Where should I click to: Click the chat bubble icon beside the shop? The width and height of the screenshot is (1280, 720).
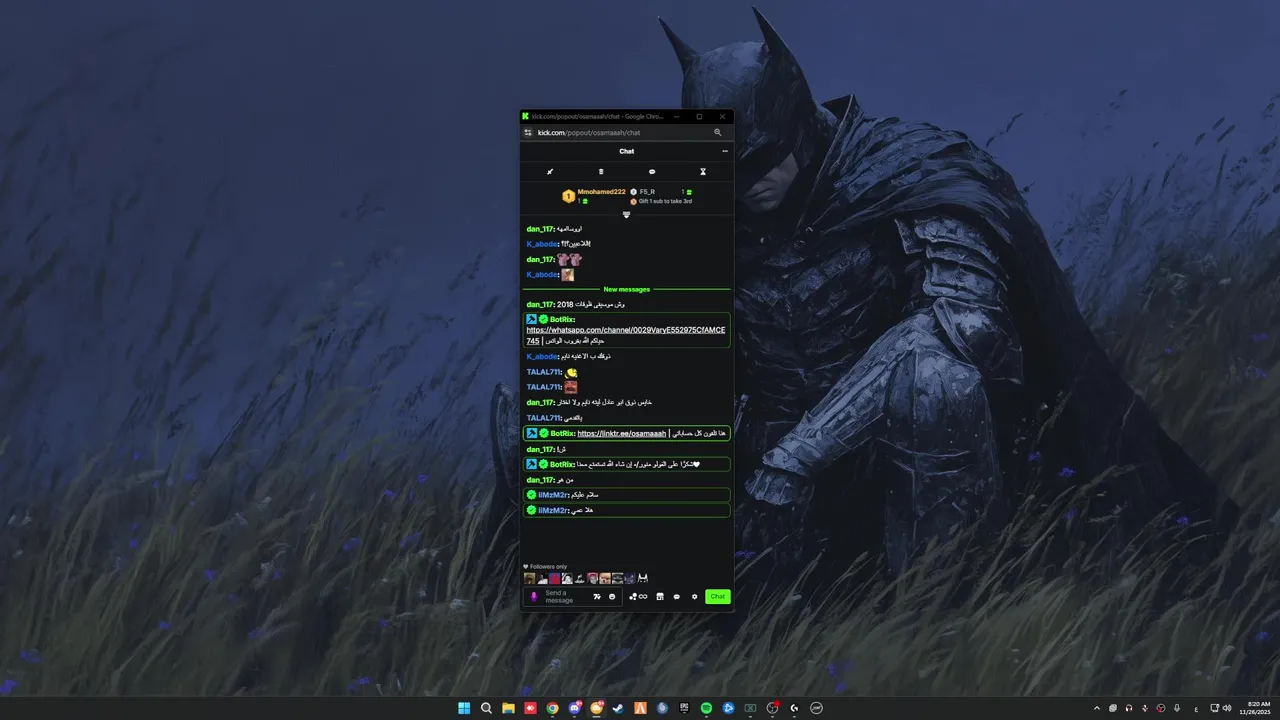[x=677, y=596]
